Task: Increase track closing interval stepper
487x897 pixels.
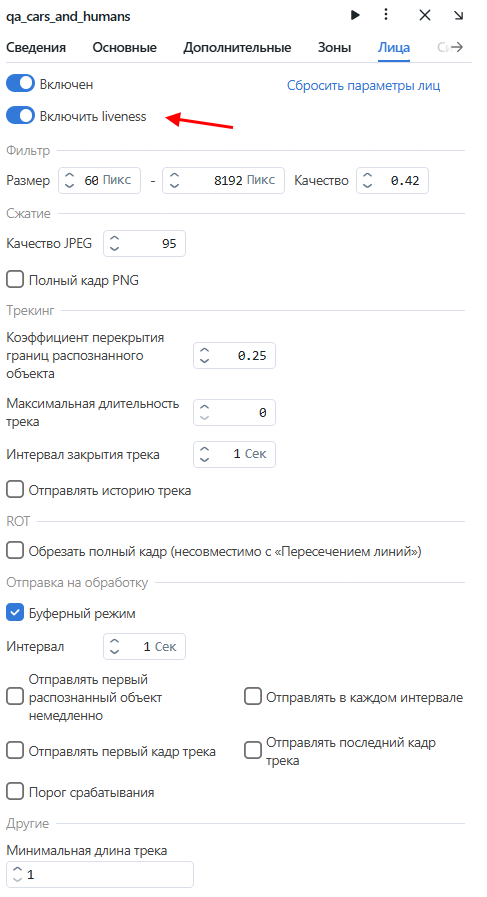Action: [x=204, y=450]
